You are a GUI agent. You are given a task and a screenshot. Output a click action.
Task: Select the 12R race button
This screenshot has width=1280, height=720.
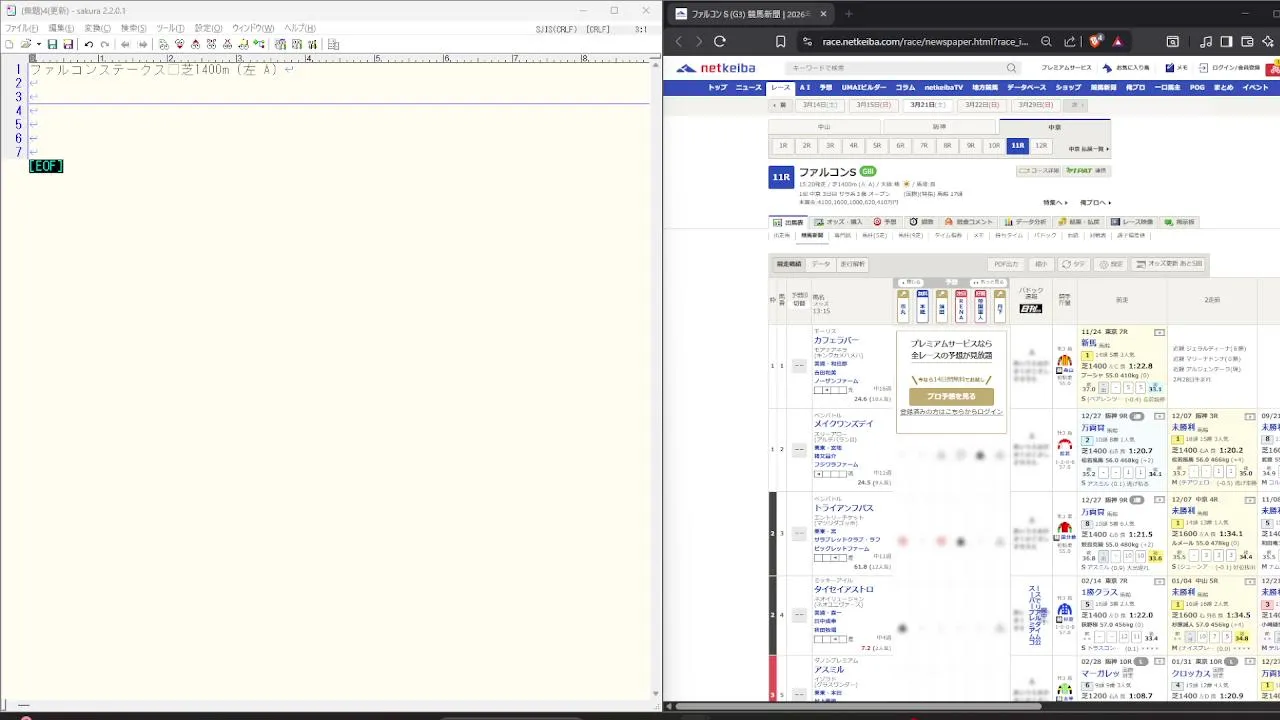1041,146
